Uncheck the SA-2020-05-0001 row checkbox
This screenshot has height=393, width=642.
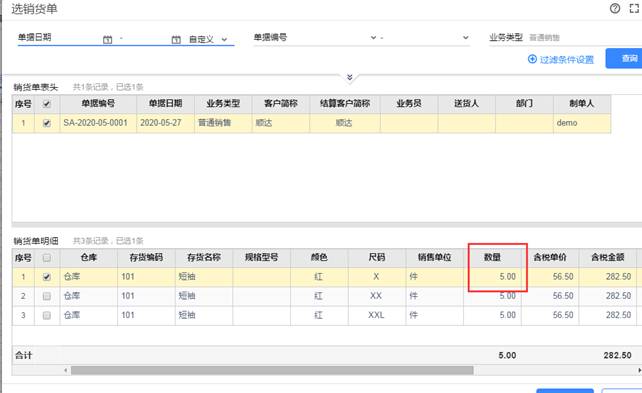click(47, 123)
